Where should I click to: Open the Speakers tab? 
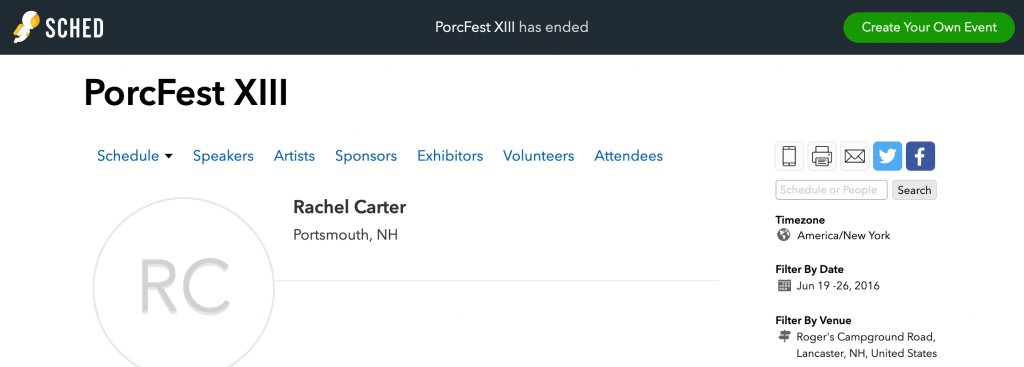[223, 156]
